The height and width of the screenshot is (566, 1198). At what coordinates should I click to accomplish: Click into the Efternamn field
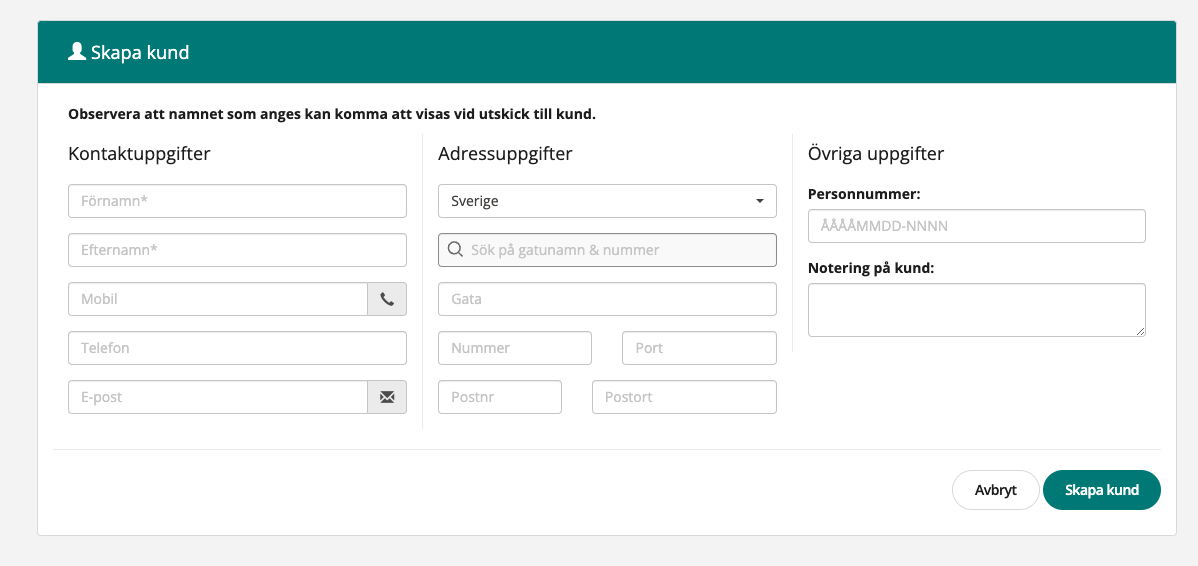click(237, 250)
